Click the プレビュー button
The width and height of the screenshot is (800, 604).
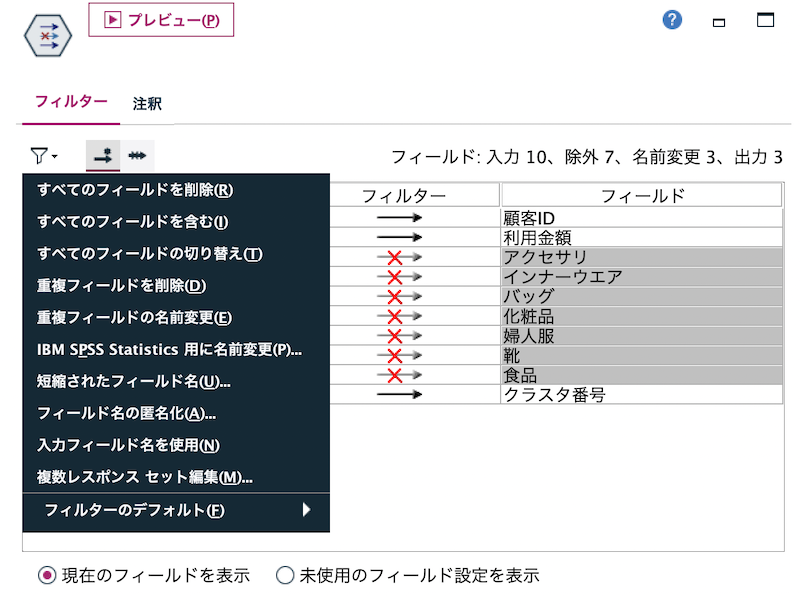click(x=161, y=19)
